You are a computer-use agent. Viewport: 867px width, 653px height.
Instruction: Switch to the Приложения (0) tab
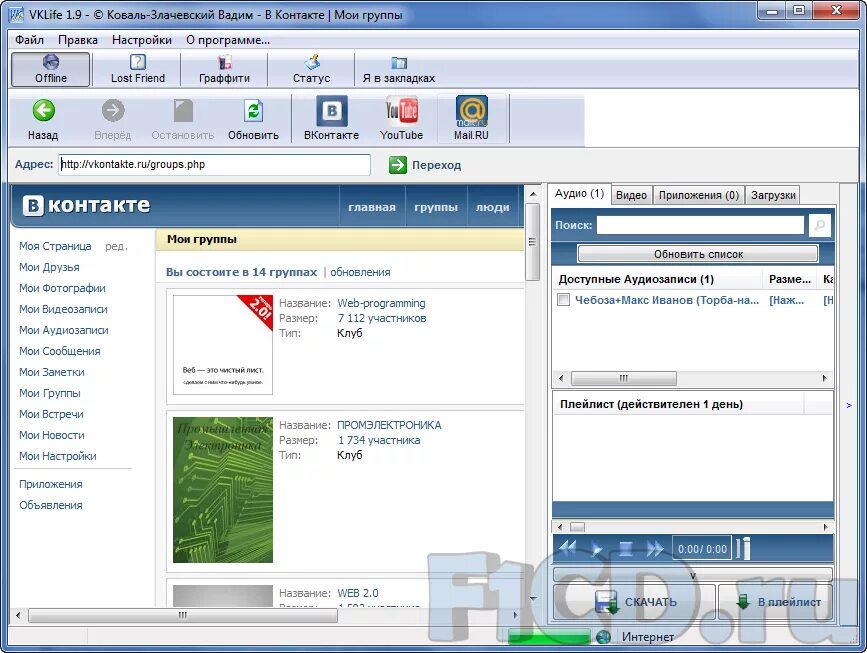[699, 195]
